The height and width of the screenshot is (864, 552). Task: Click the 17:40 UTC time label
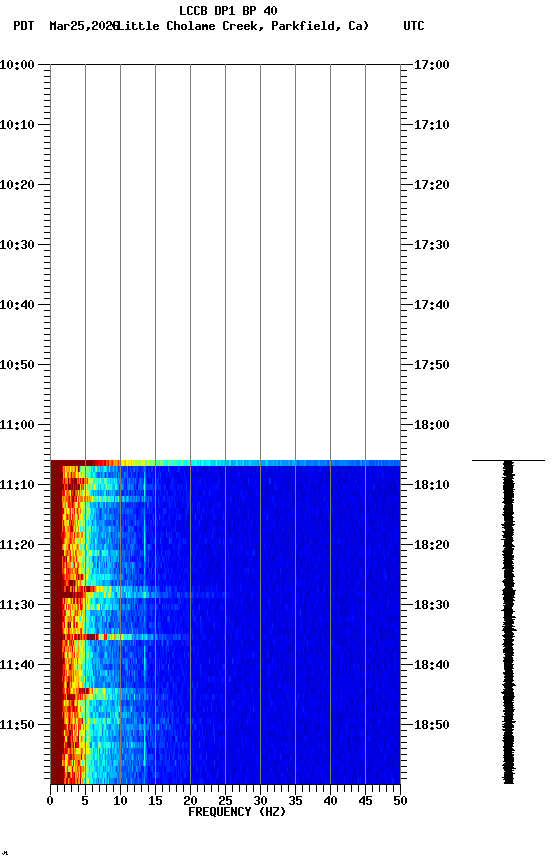(x=432, y=305)
